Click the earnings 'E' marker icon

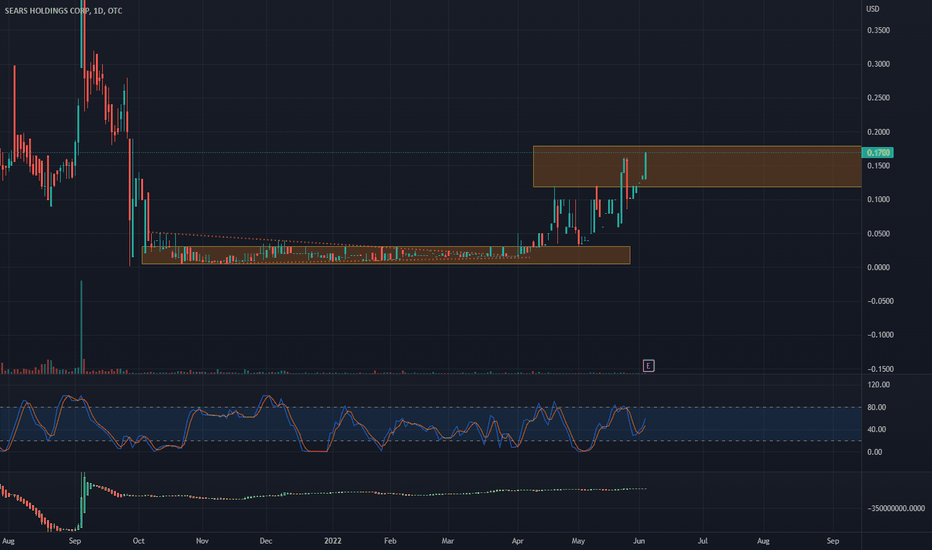point(648,366)
